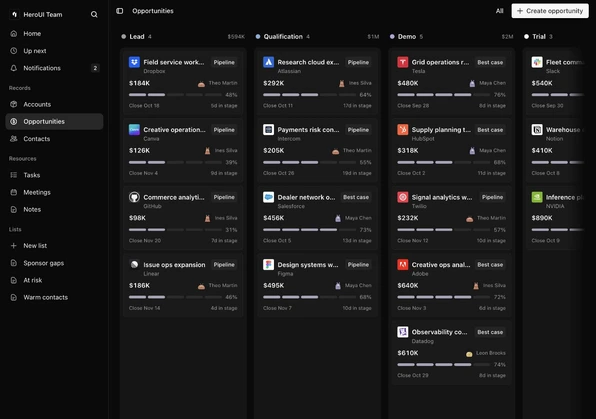Open search with the magnifier icon
Image resolution: width=596 pixels, height=419 pixels.
(94, 14)
